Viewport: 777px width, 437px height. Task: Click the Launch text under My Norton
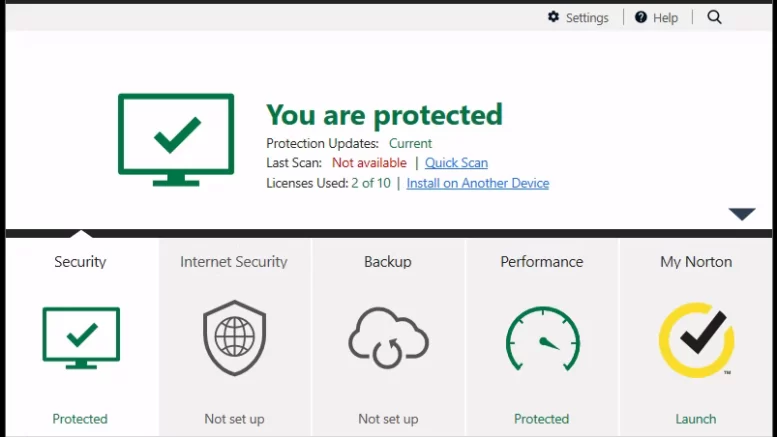(696, 419)
